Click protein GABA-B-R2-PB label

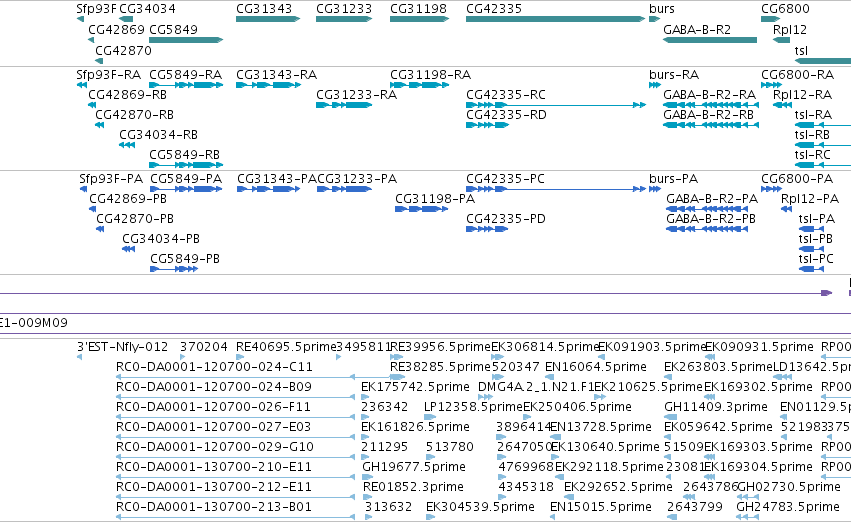pyautogui.click(x=711, y=219)
